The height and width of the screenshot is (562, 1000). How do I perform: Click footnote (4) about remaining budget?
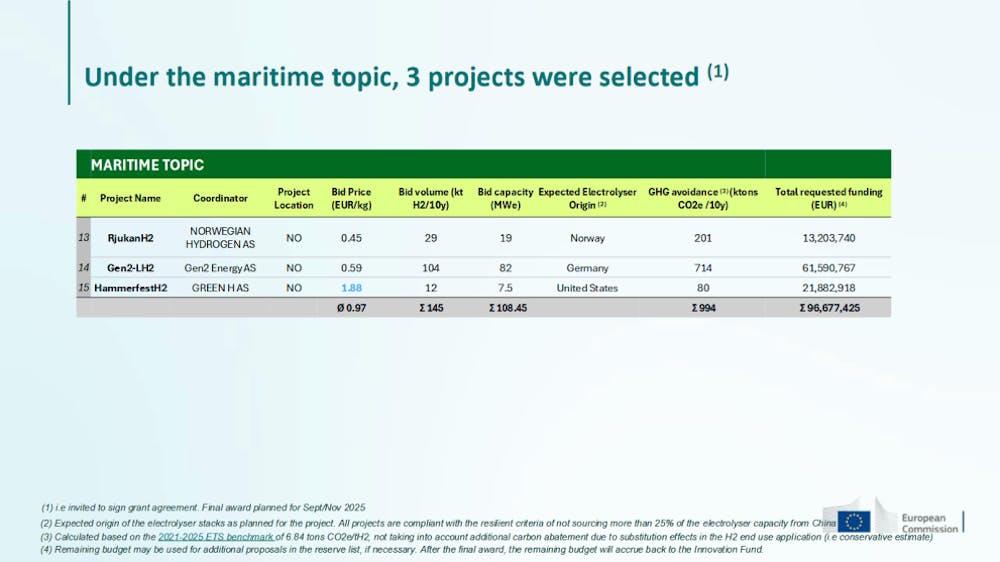(x=402, y=549)
